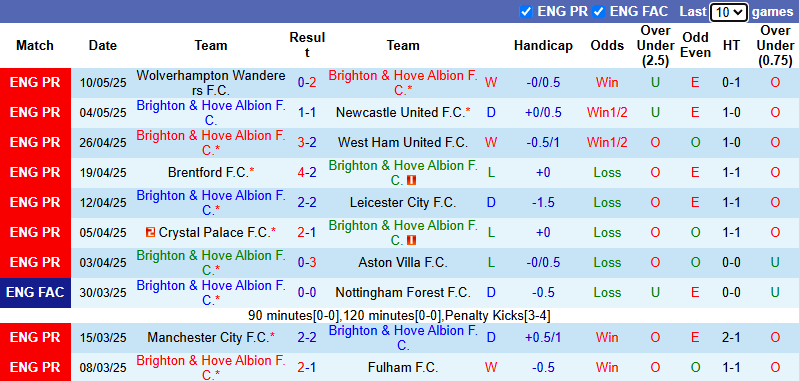Select the ENG FAC match label
The image size is (800, 381).
click(35, 293)
